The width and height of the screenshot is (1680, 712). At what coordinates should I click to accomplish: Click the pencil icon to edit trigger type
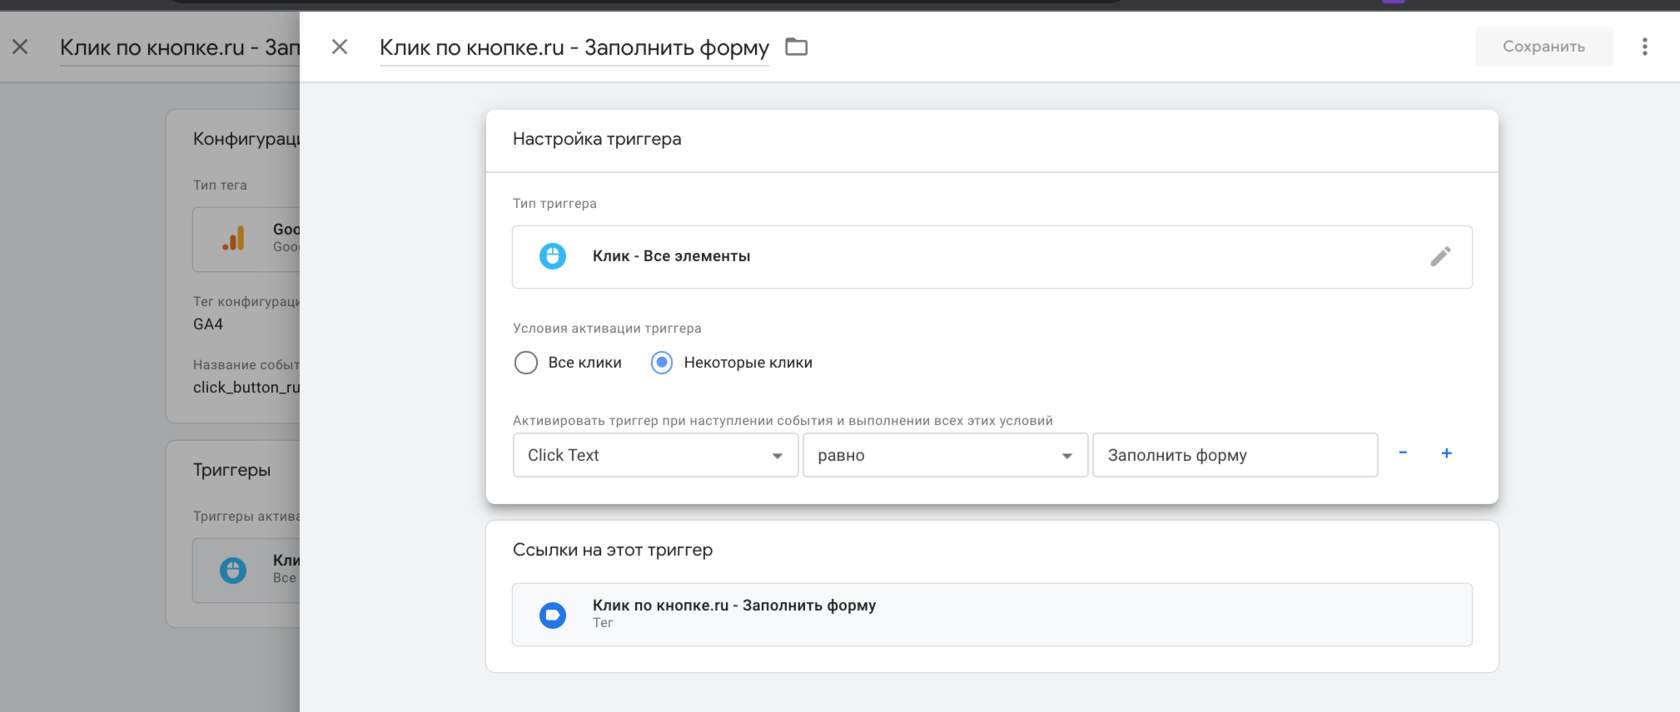pos(1440,257)
